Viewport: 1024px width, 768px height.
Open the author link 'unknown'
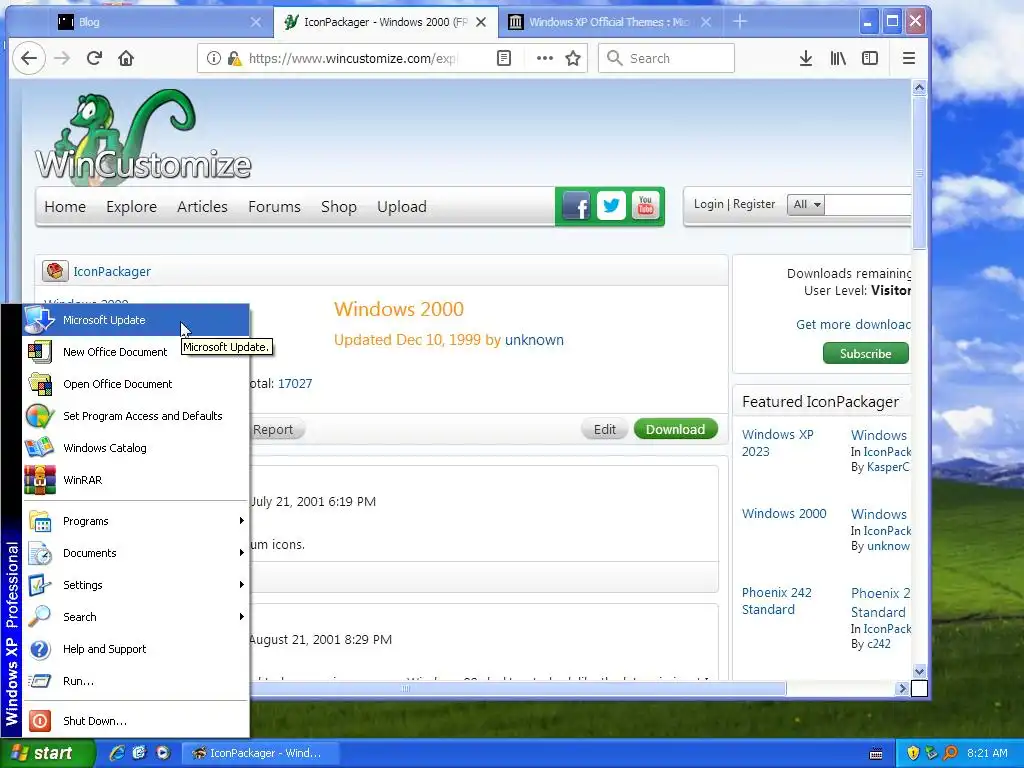[534, 340]
